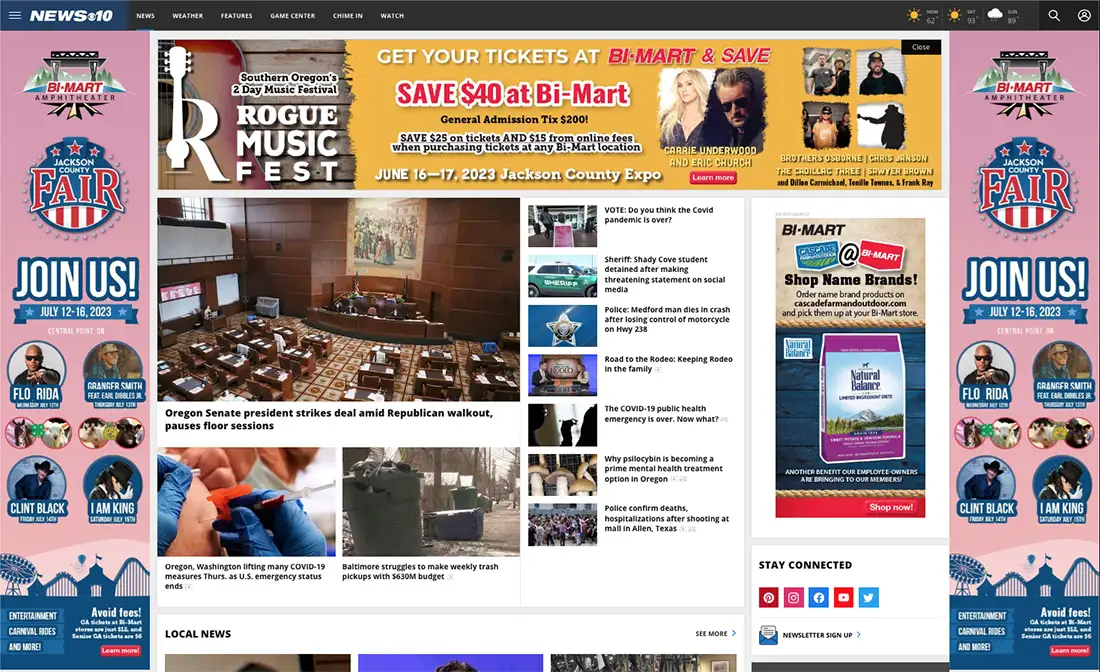Click the Saturday sun forecast icon
Viewport: 1100px width, 672px height.
(x=954, y=15)
